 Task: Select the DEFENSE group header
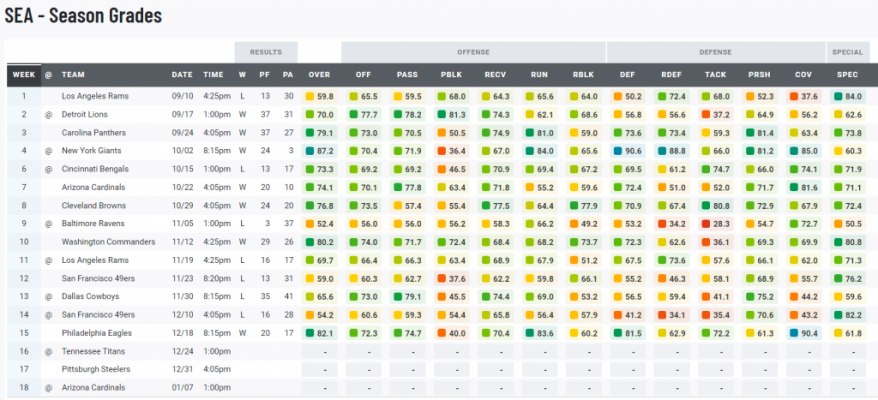[716, 52]
